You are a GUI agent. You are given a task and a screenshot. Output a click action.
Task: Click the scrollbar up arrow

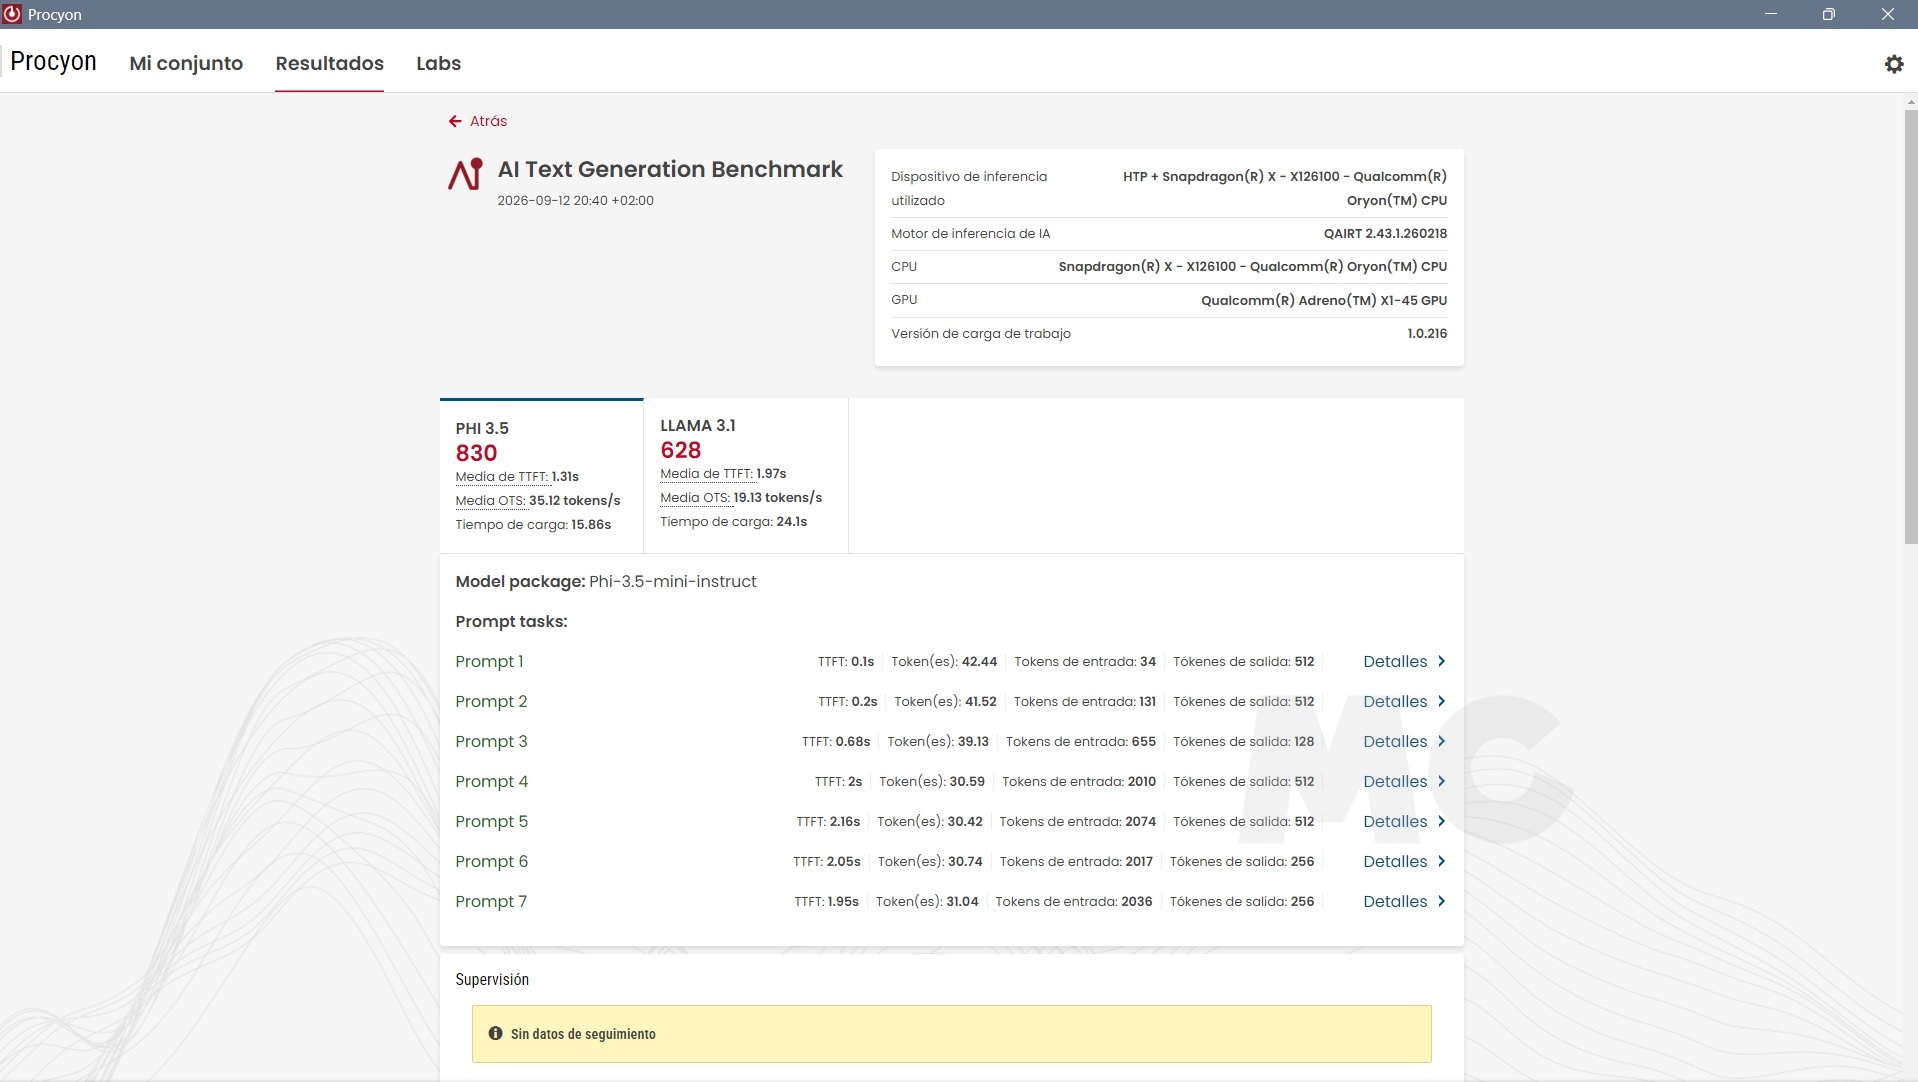point(1910,101)
